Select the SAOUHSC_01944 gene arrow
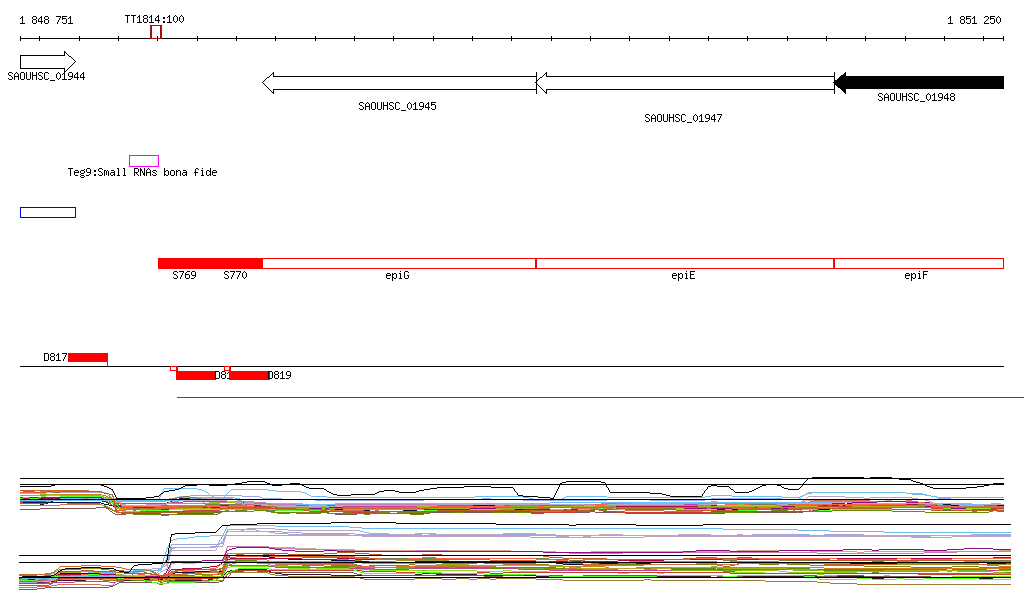Screen dimensions: 1024x611 pos(47,61)
